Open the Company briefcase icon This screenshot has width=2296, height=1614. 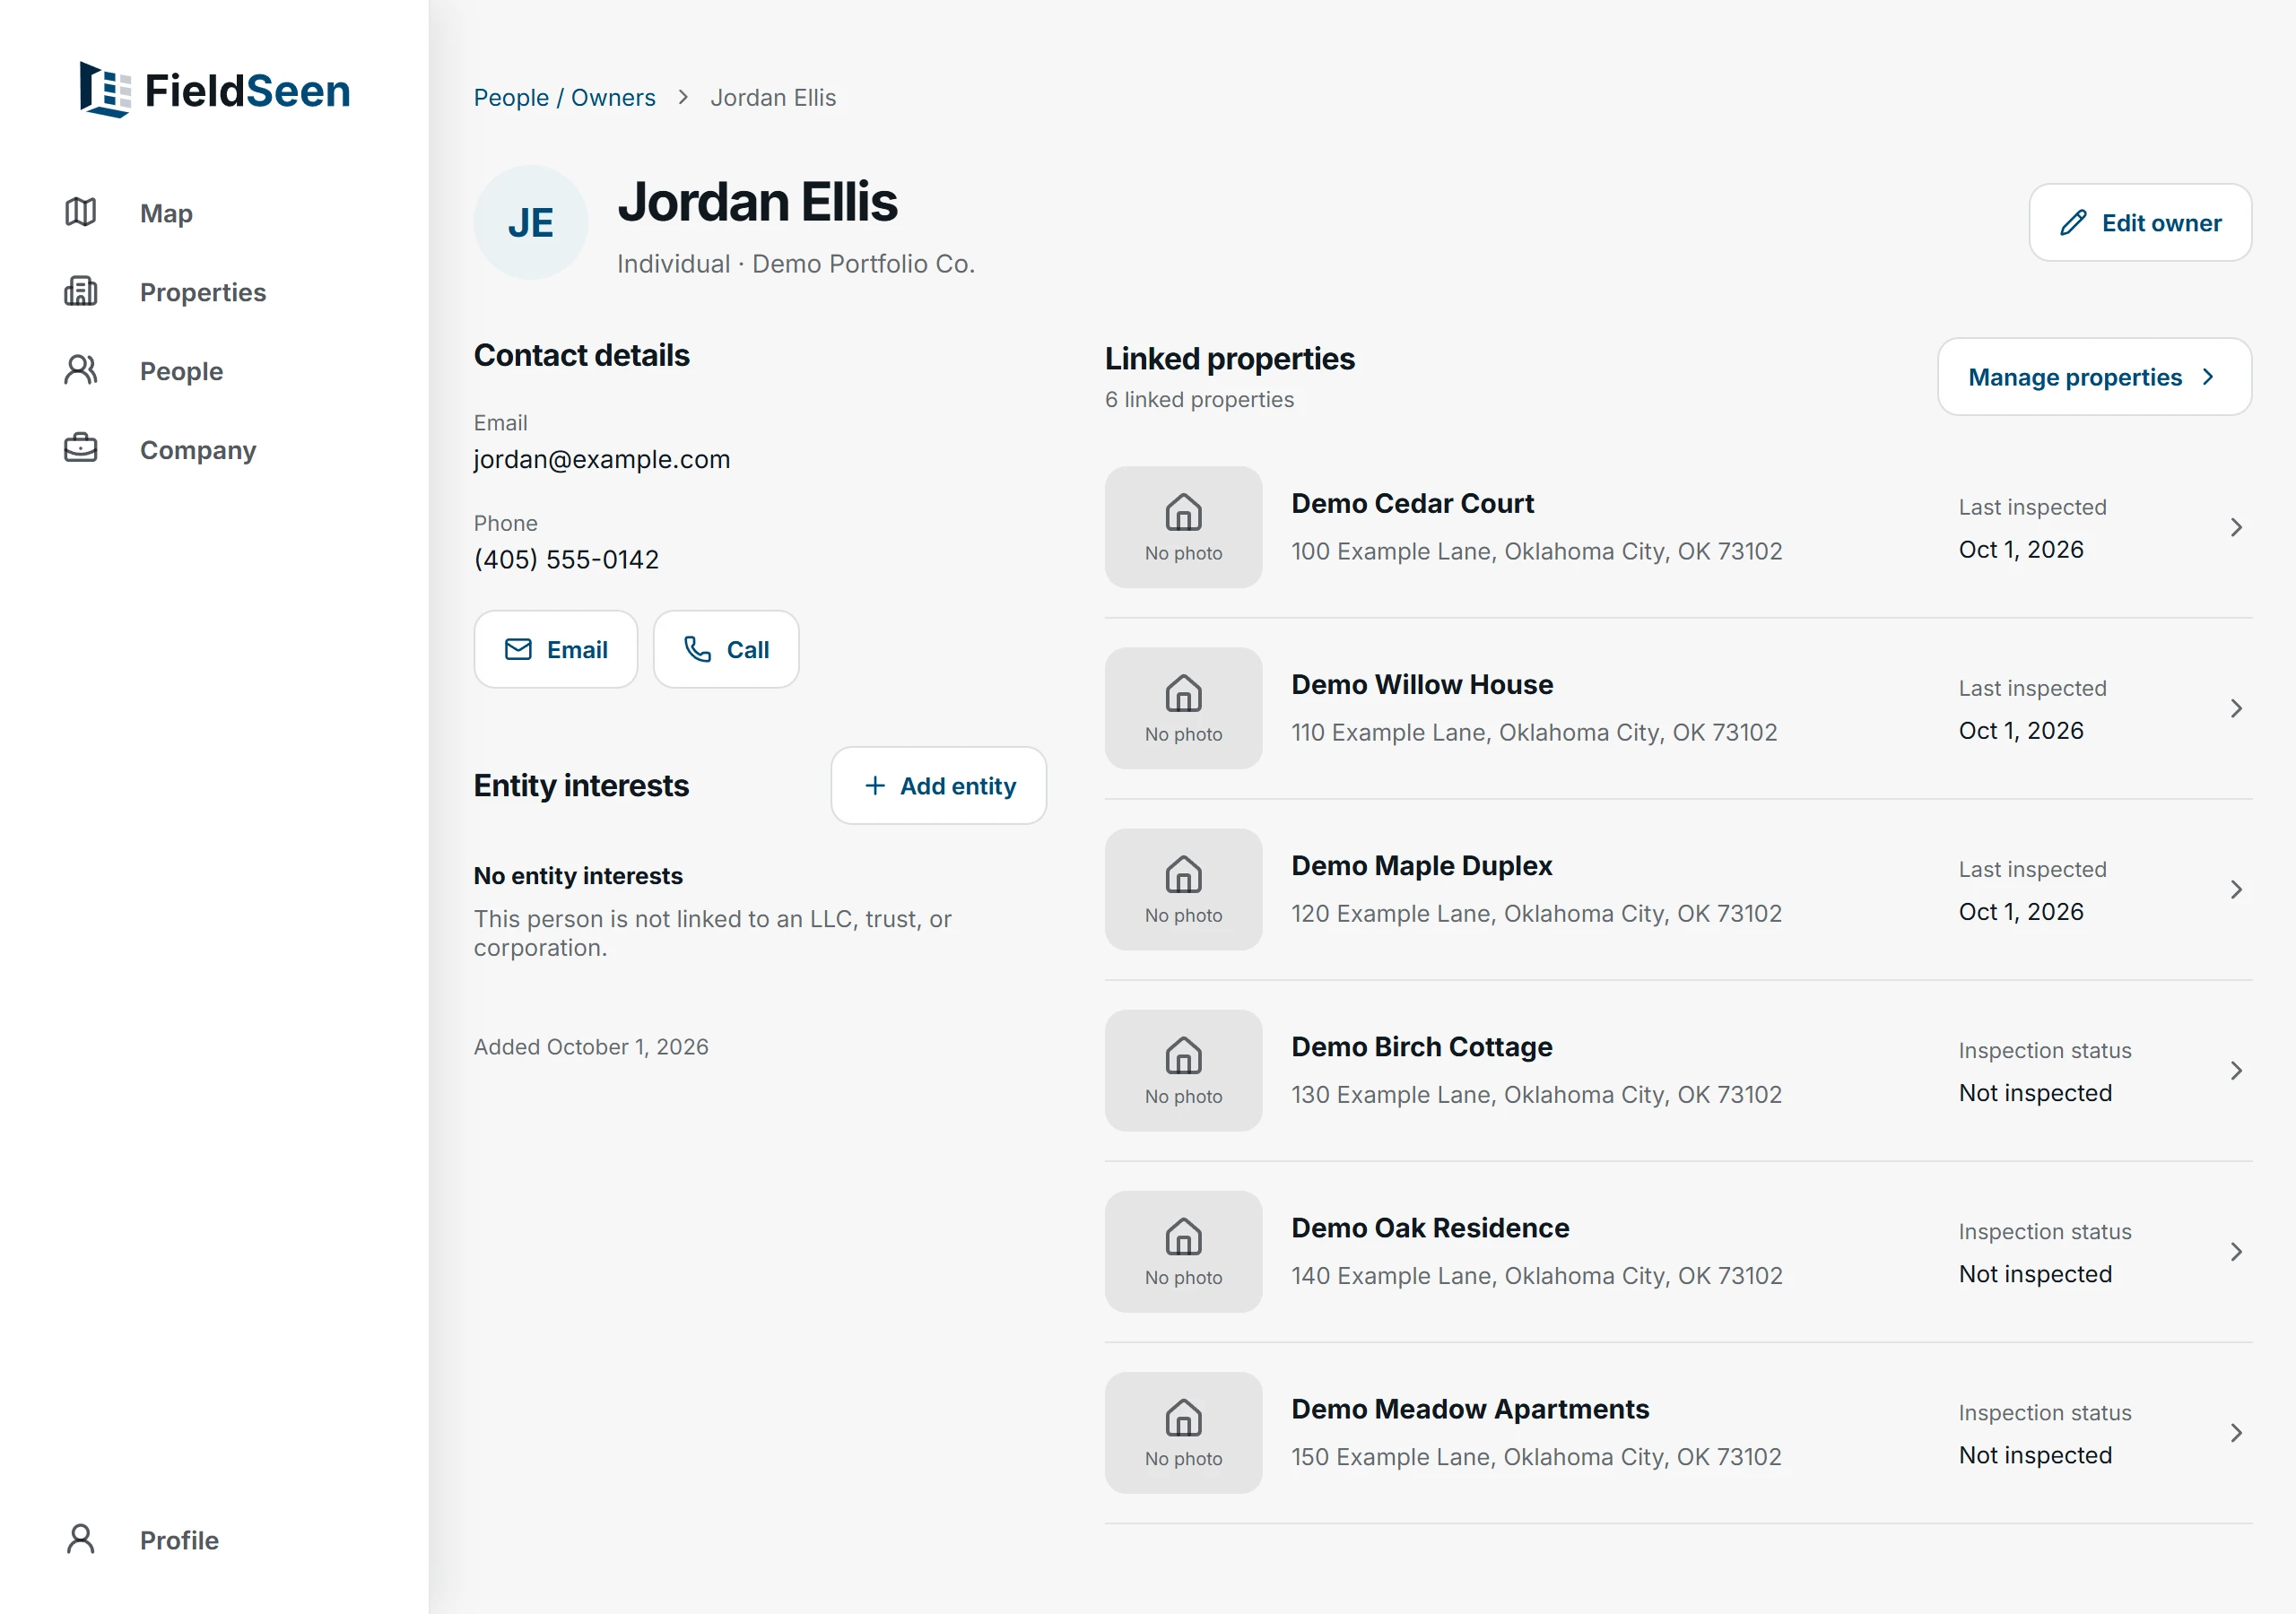pyautogui.click(x=81, y=449)
